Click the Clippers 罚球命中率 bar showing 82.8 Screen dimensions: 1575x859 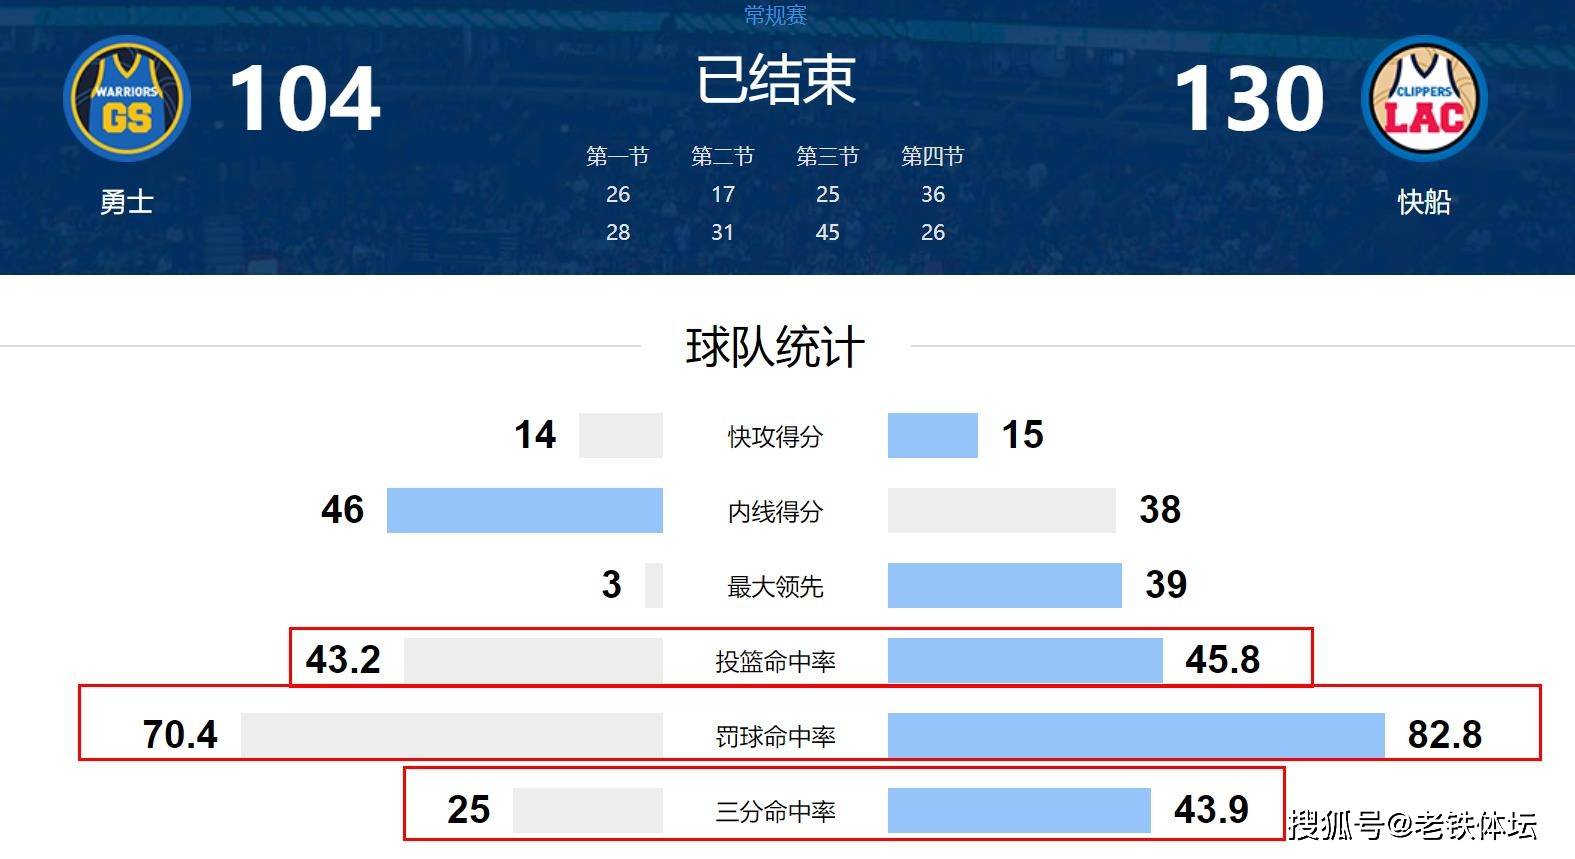pyautogui.click(x=1136, y=735)
